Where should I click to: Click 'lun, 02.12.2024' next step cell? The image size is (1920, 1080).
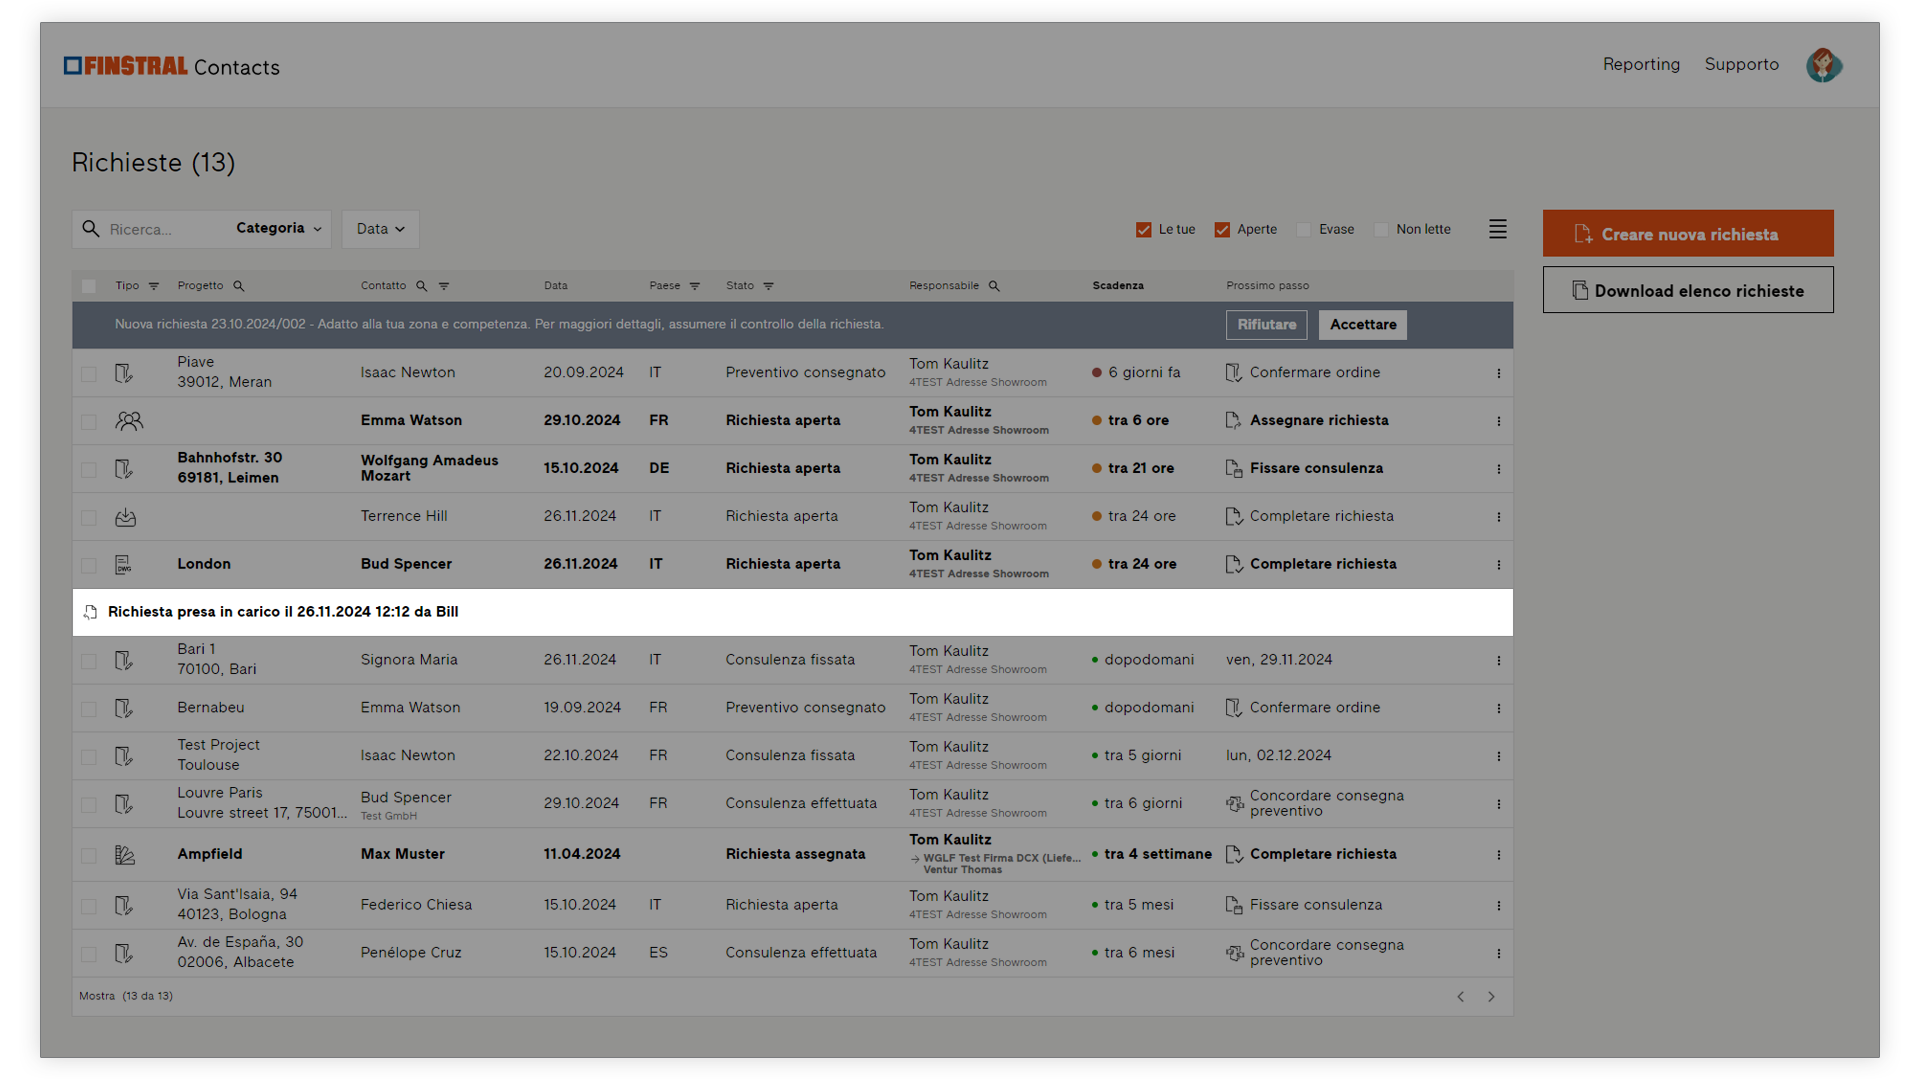coord(1278,756)
